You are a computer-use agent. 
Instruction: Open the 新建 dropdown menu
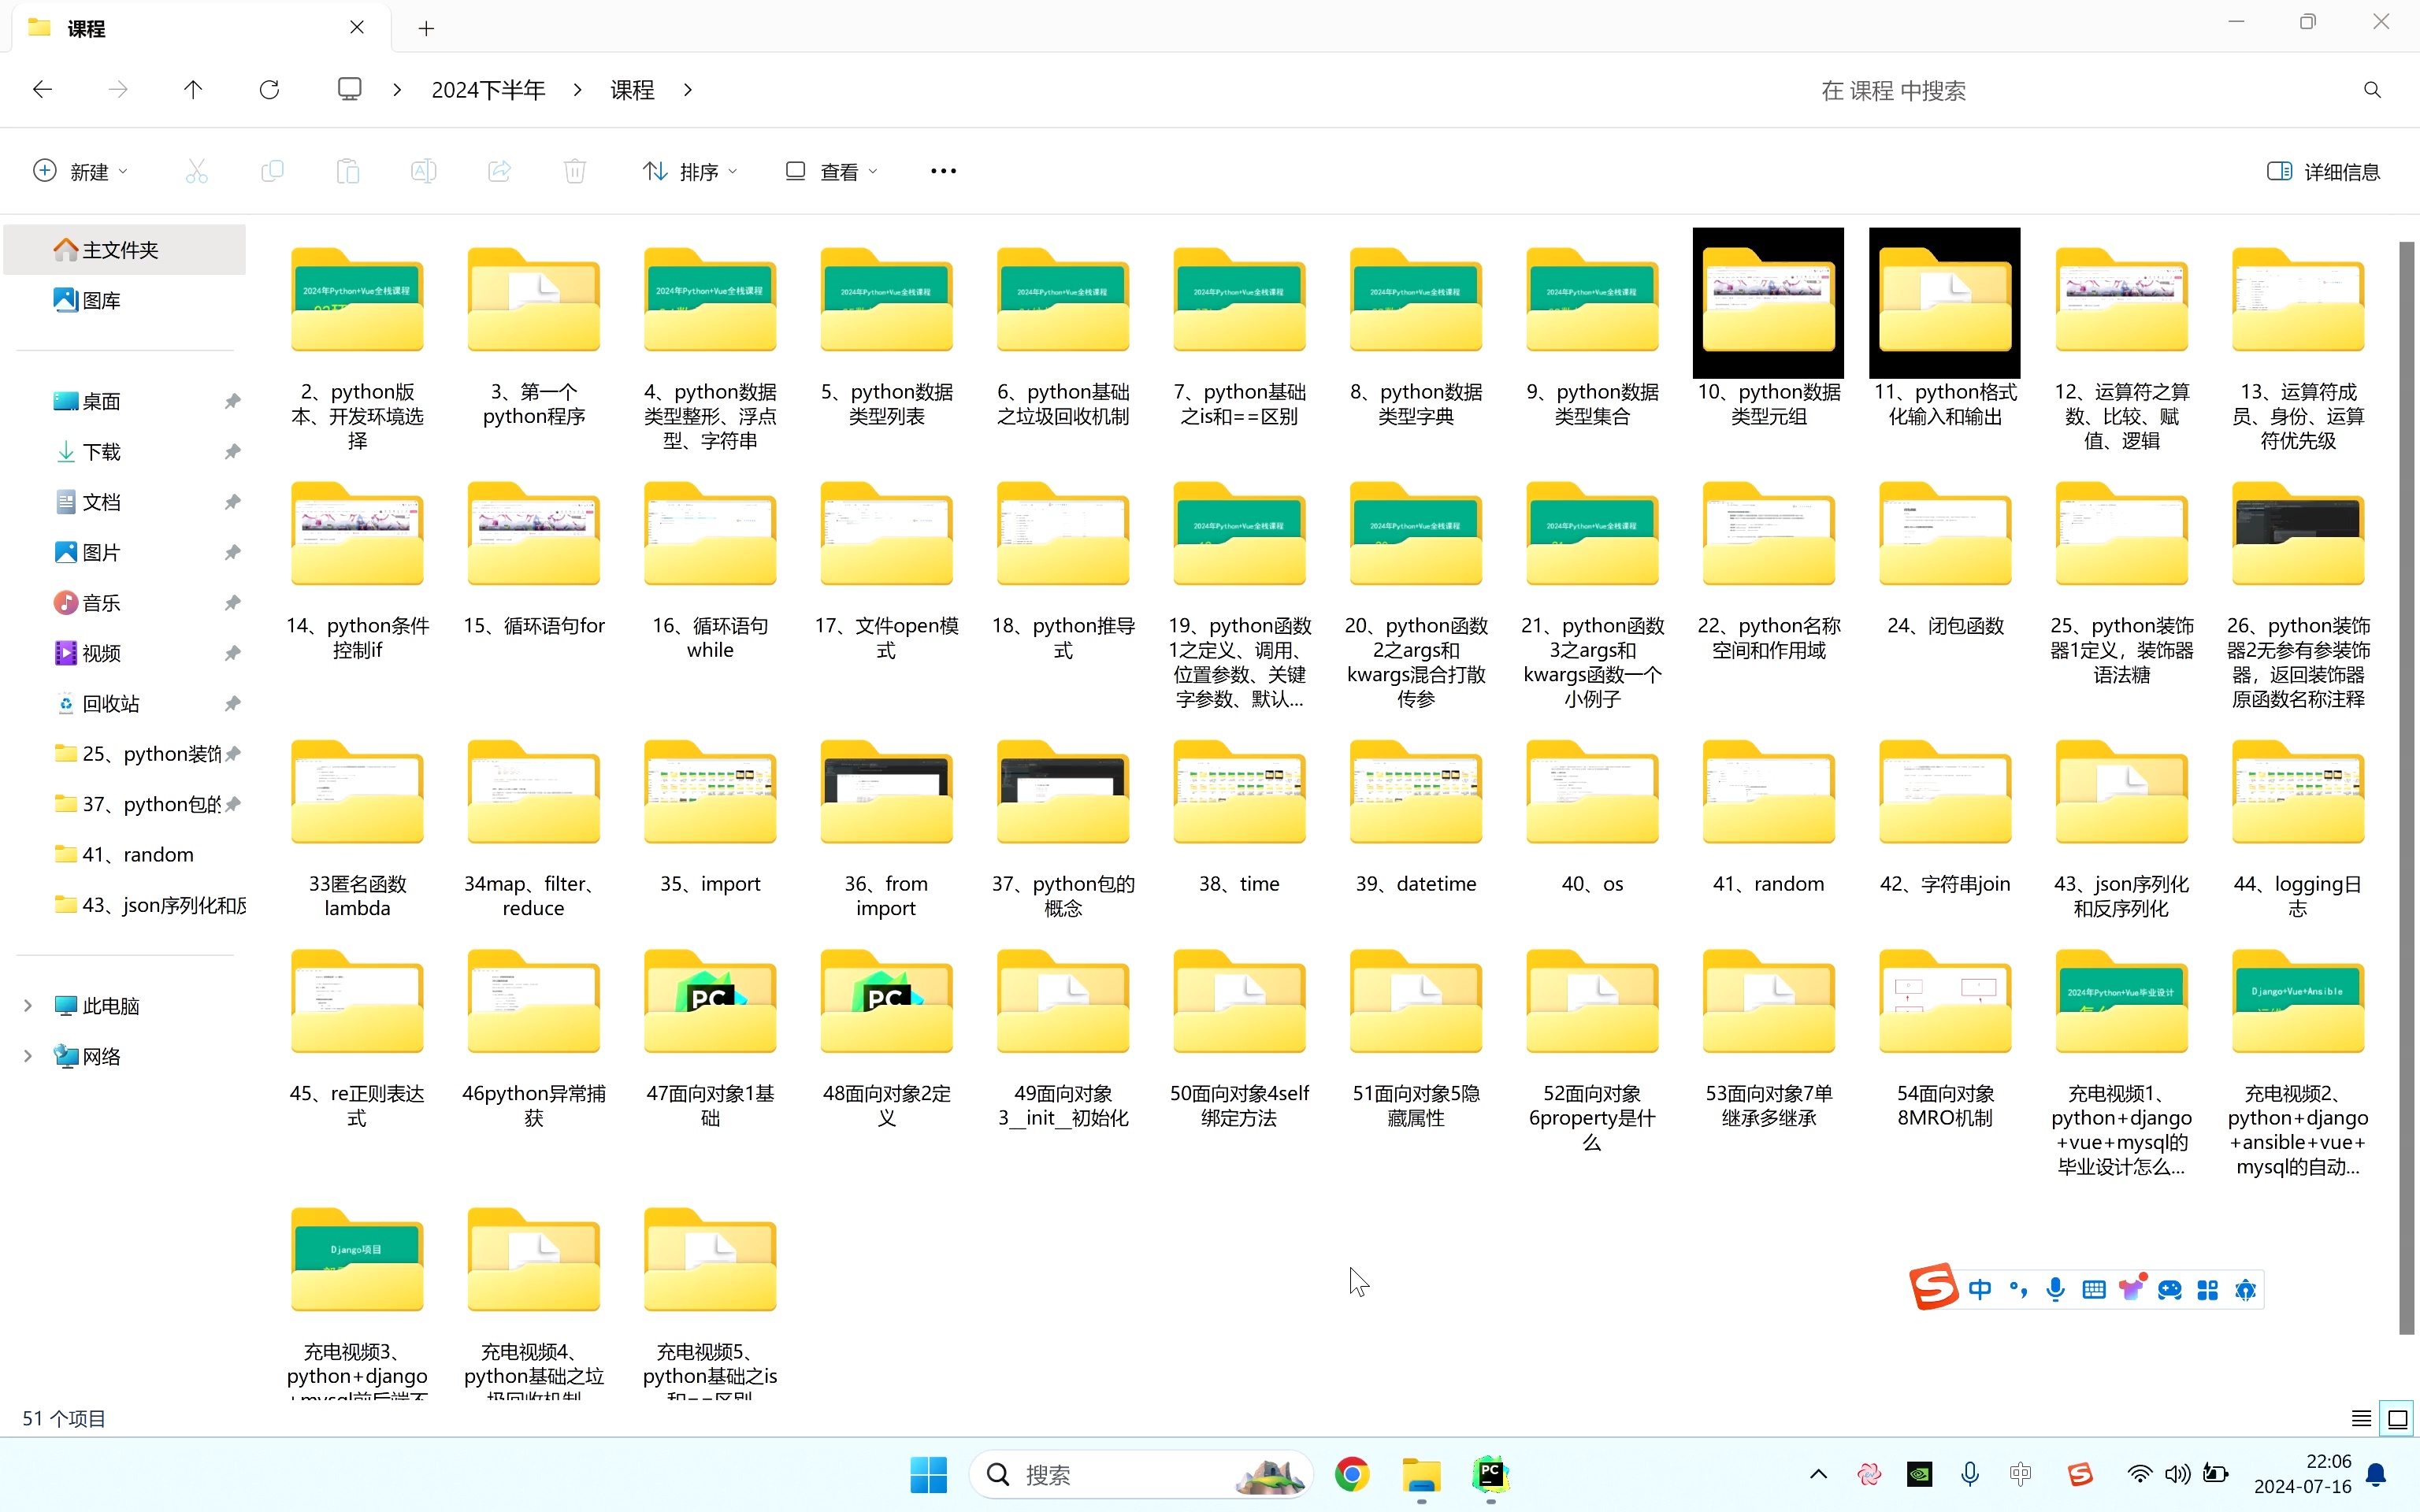tap(80, 171)
